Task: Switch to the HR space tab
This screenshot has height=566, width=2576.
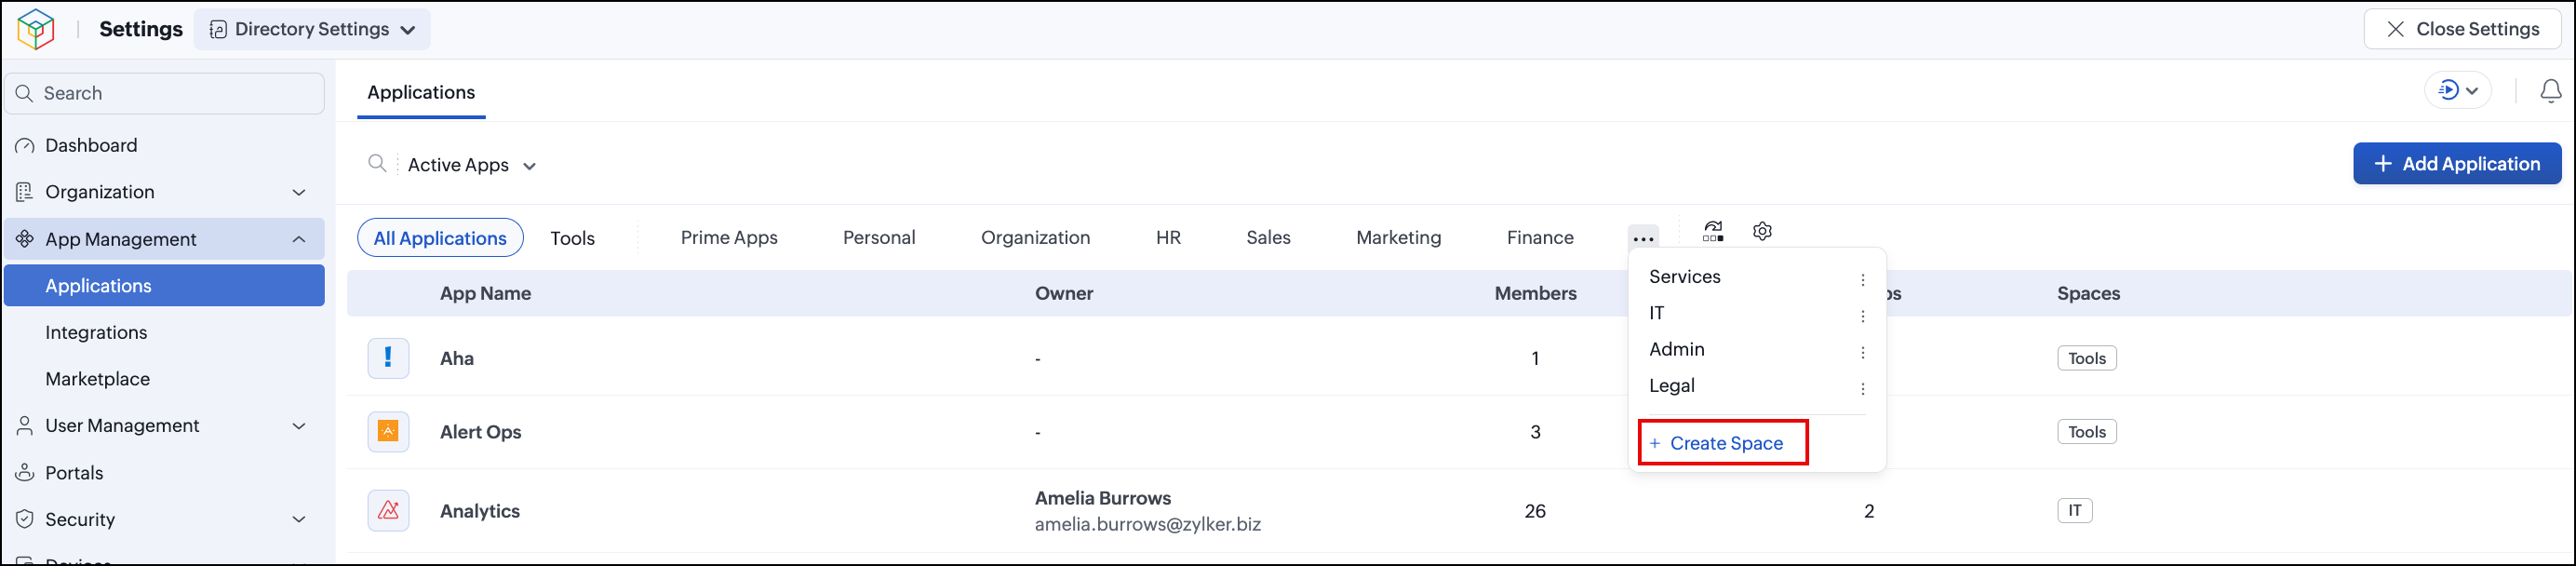Action: pos(1168,238)
